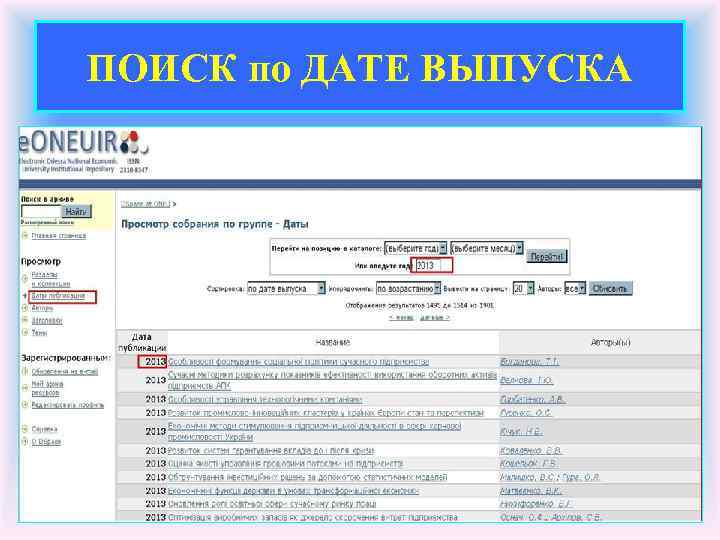
Task: Click bullet icon beside Темы
Action: pyautogui.click(x=25, y=332)
